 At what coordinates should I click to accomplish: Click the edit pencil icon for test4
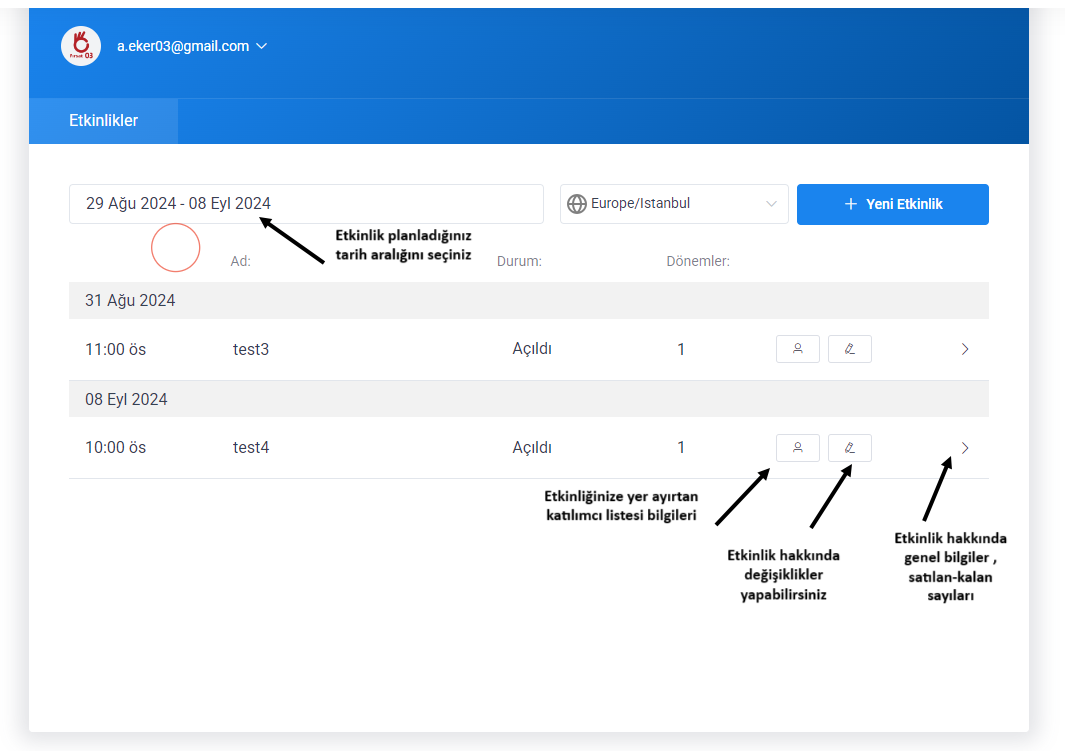pos(849,448)
